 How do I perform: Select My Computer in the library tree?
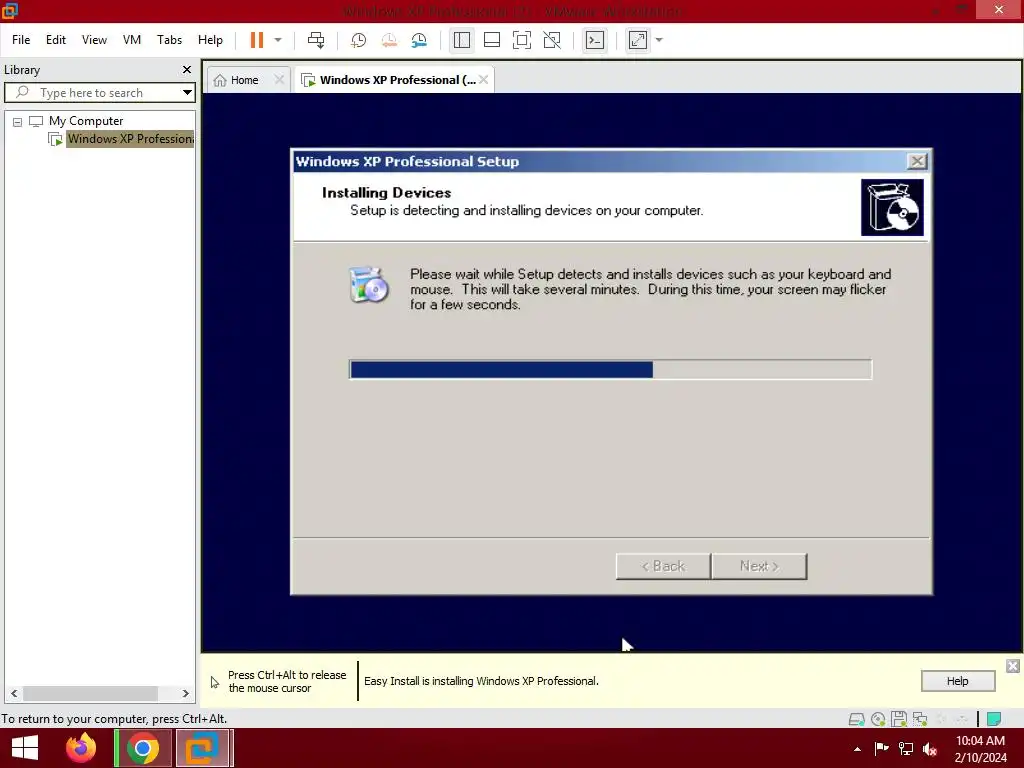point(86,121)
